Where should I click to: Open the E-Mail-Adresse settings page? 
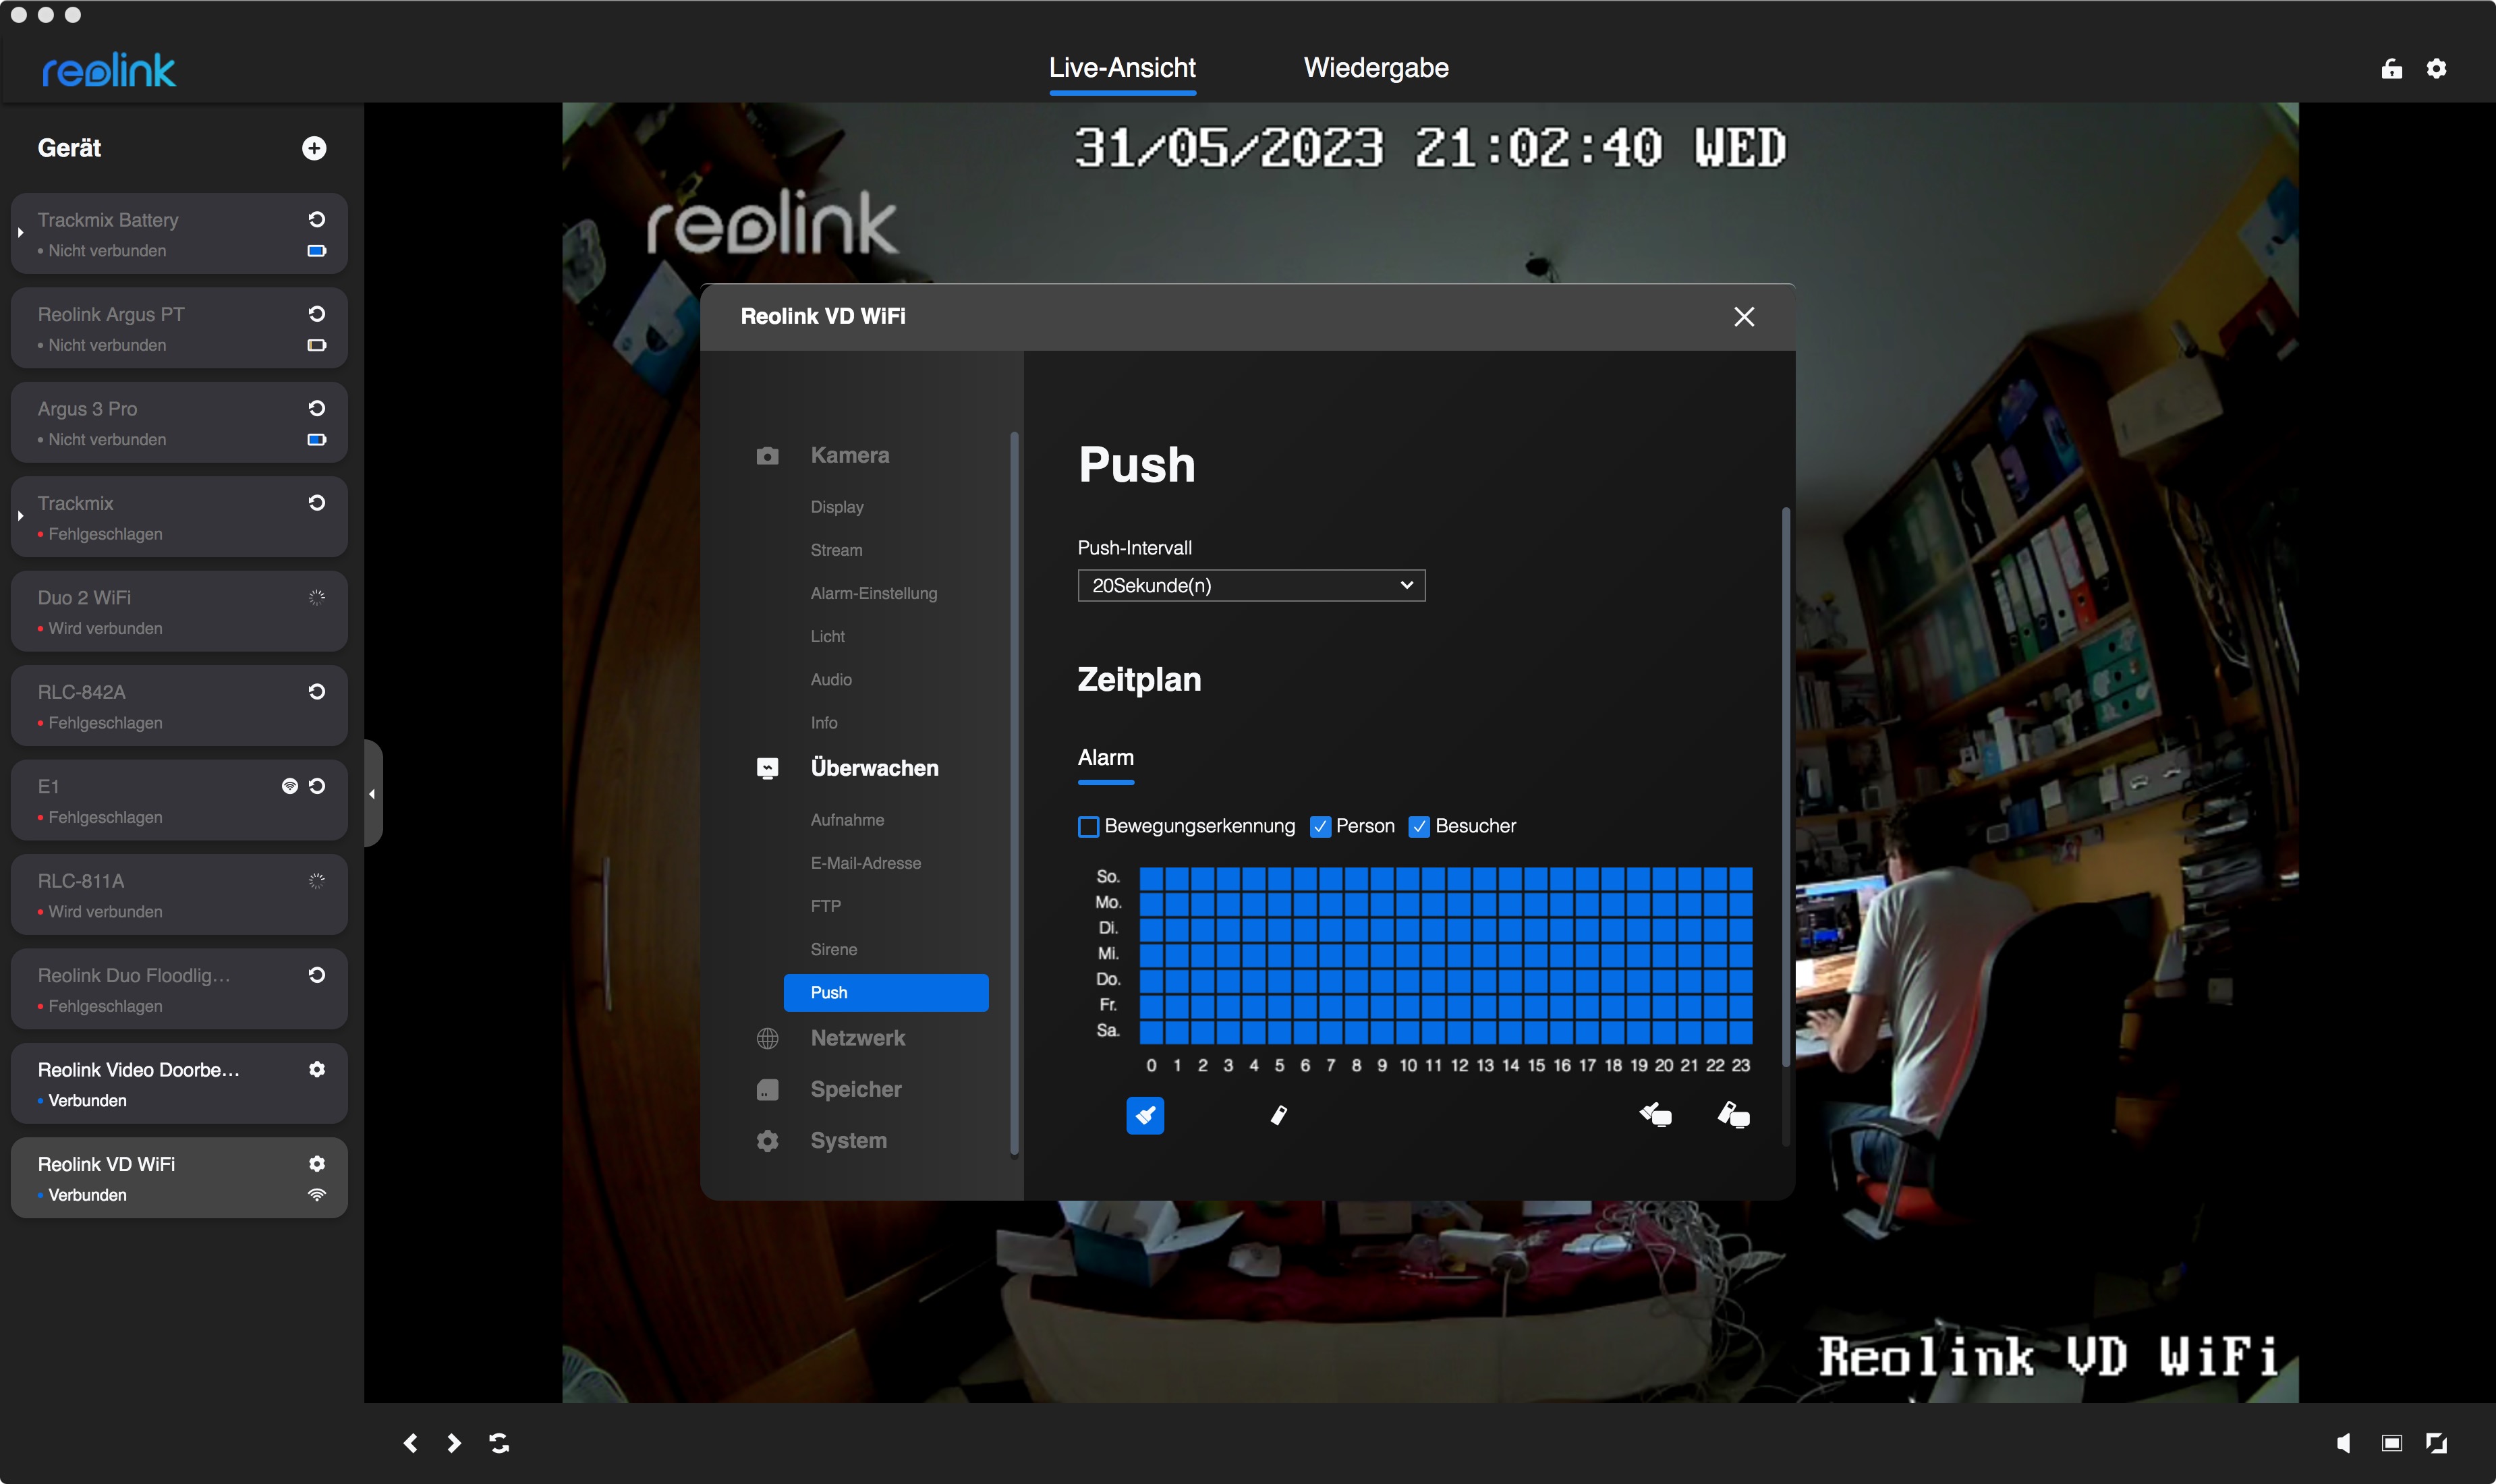(865, 862)
